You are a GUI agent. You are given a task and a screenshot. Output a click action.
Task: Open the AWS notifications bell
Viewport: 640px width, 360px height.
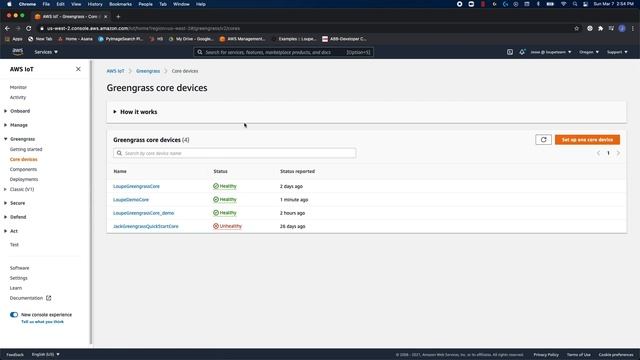click(522, 52)
